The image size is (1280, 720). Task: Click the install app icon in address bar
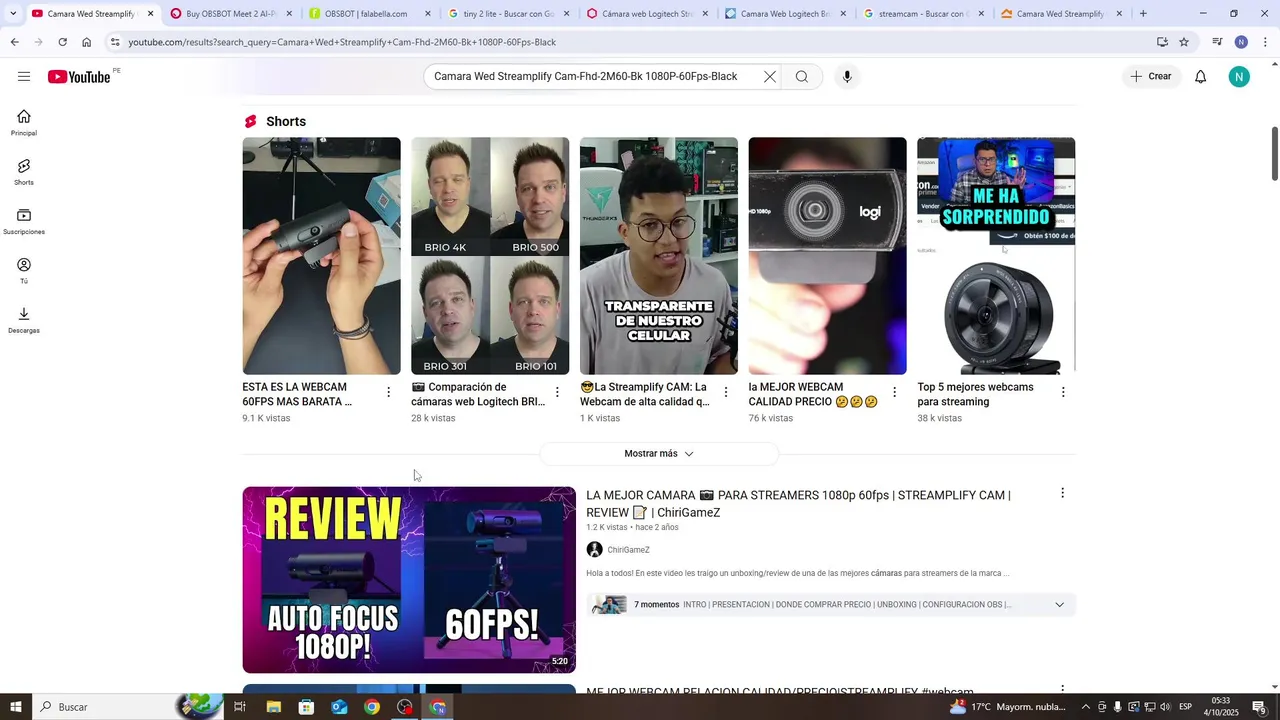point(1162,42)
